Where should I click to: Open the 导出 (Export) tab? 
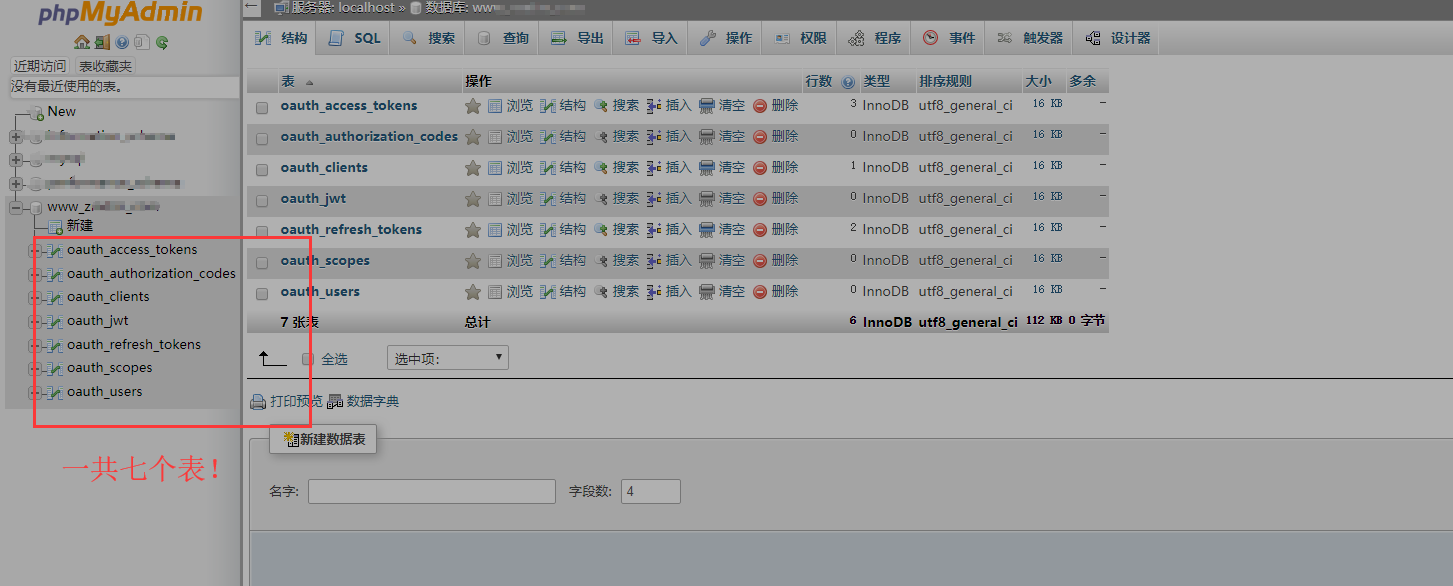point(577,38)
